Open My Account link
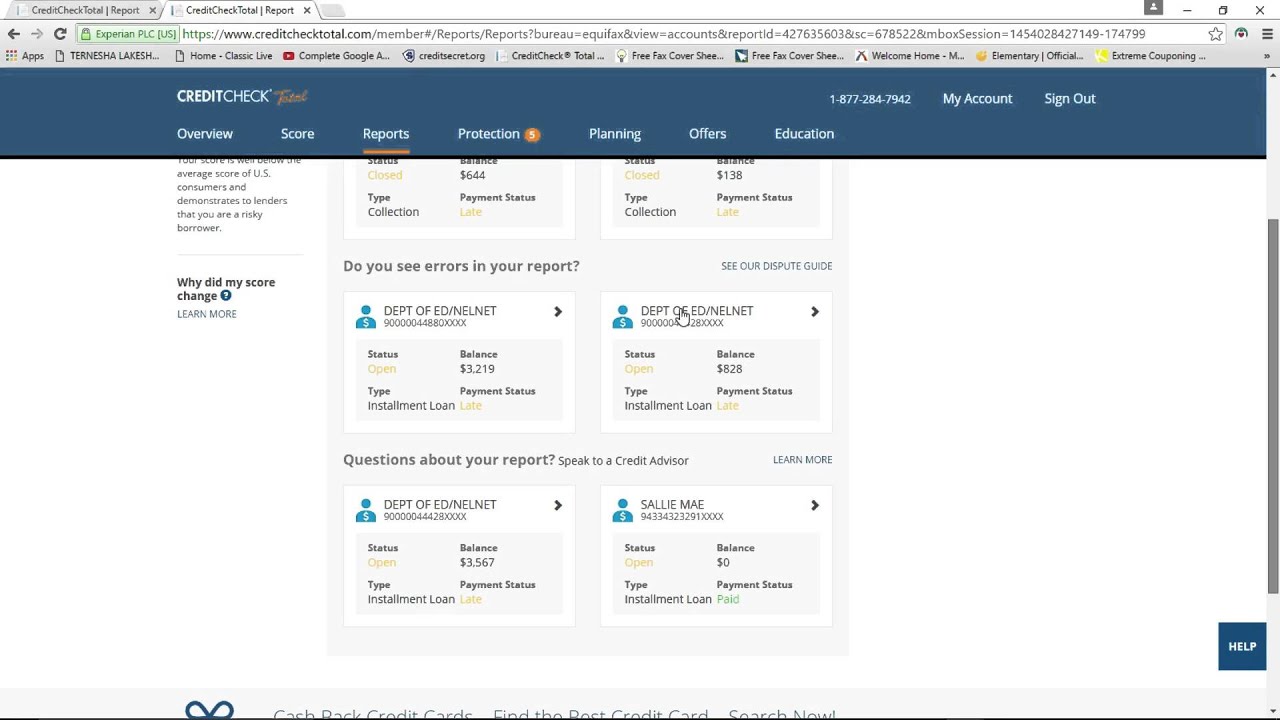 click(977, 99)
